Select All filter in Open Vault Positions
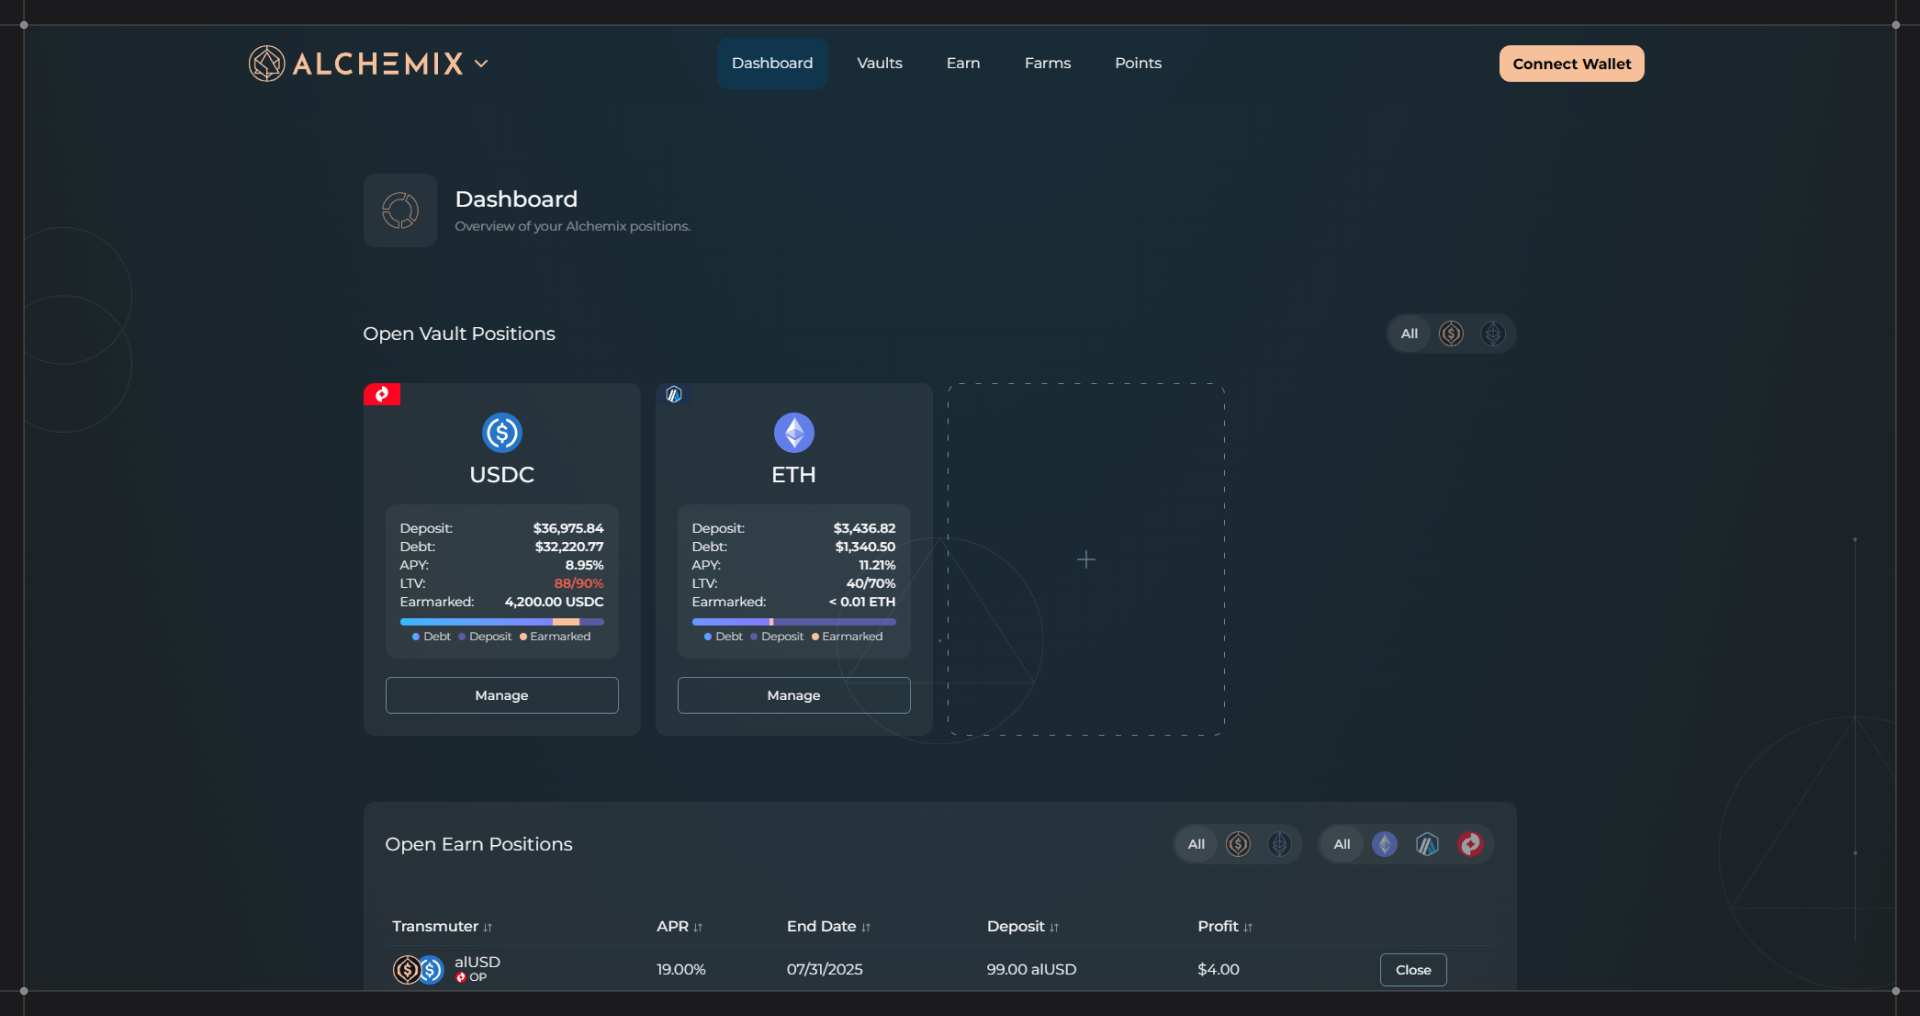1920x1016 pixels. (1409, 334)
